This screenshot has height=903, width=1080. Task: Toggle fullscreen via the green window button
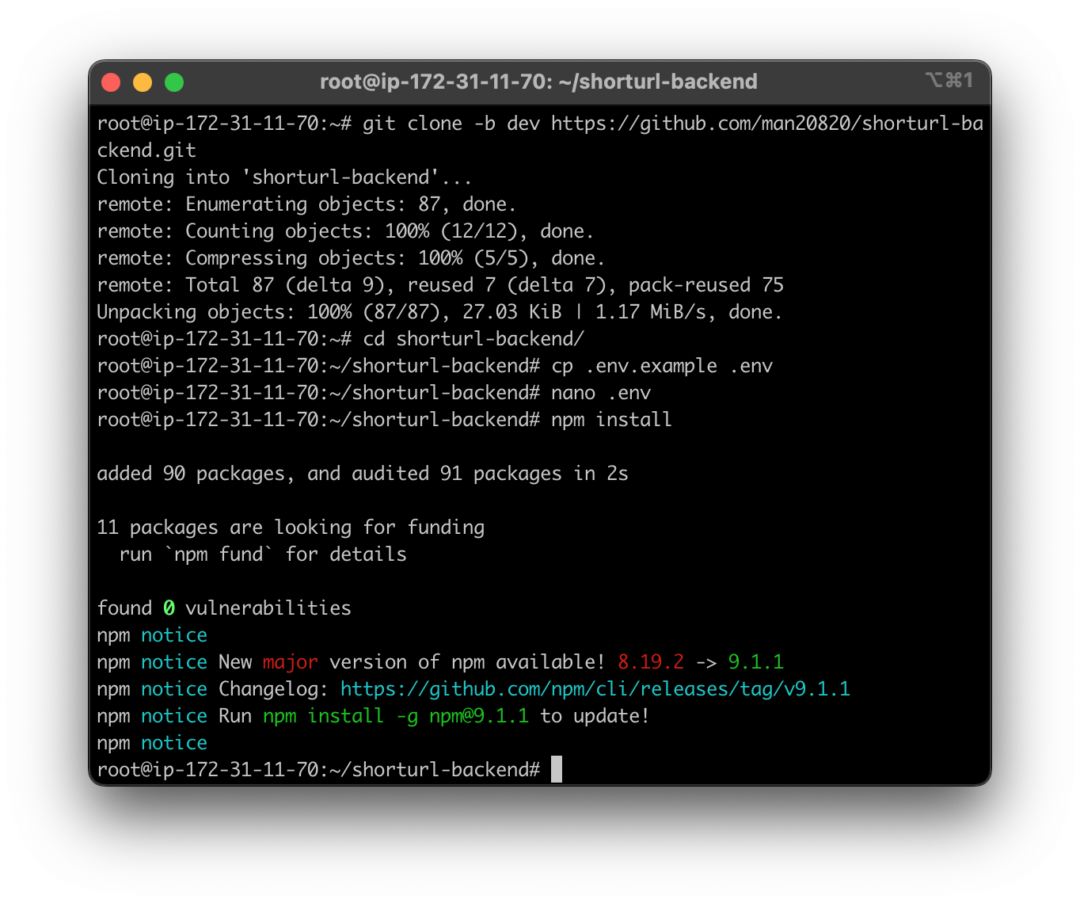tap(172, 83)
